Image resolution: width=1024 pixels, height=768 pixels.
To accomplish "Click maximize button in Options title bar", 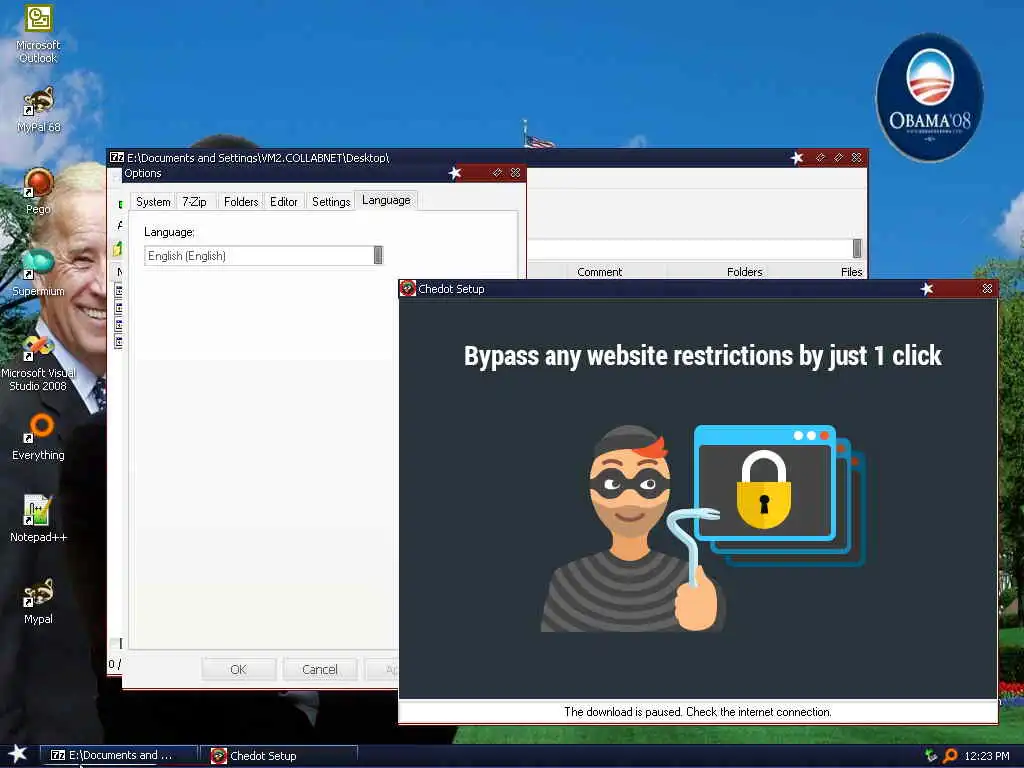I will pos(497,173).
